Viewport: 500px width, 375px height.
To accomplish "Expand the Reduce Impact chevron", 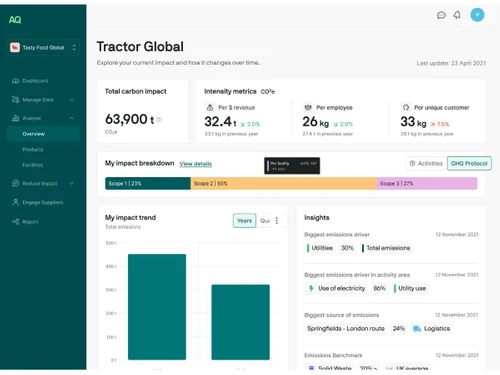I will coord(72,183).
